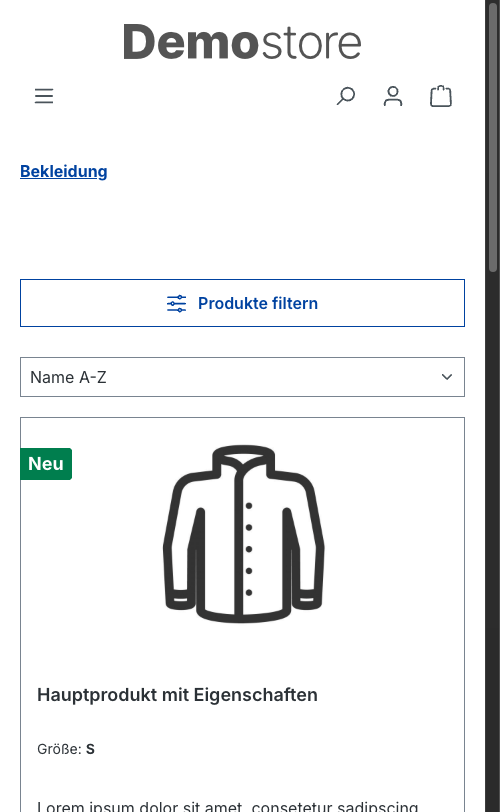
Task: Click the Größe: S variant text
Action: (66, 749)
